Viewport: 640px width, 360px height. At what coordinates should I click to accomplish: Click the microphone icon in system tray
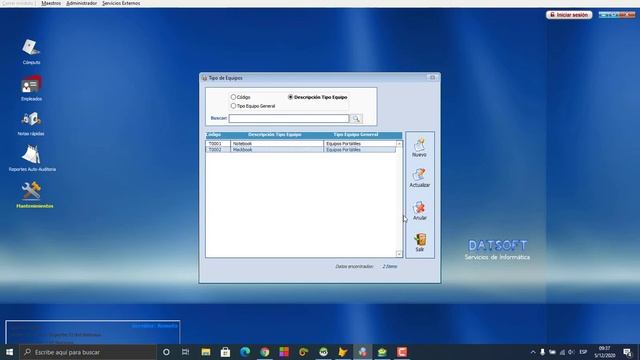click(542, 352)
